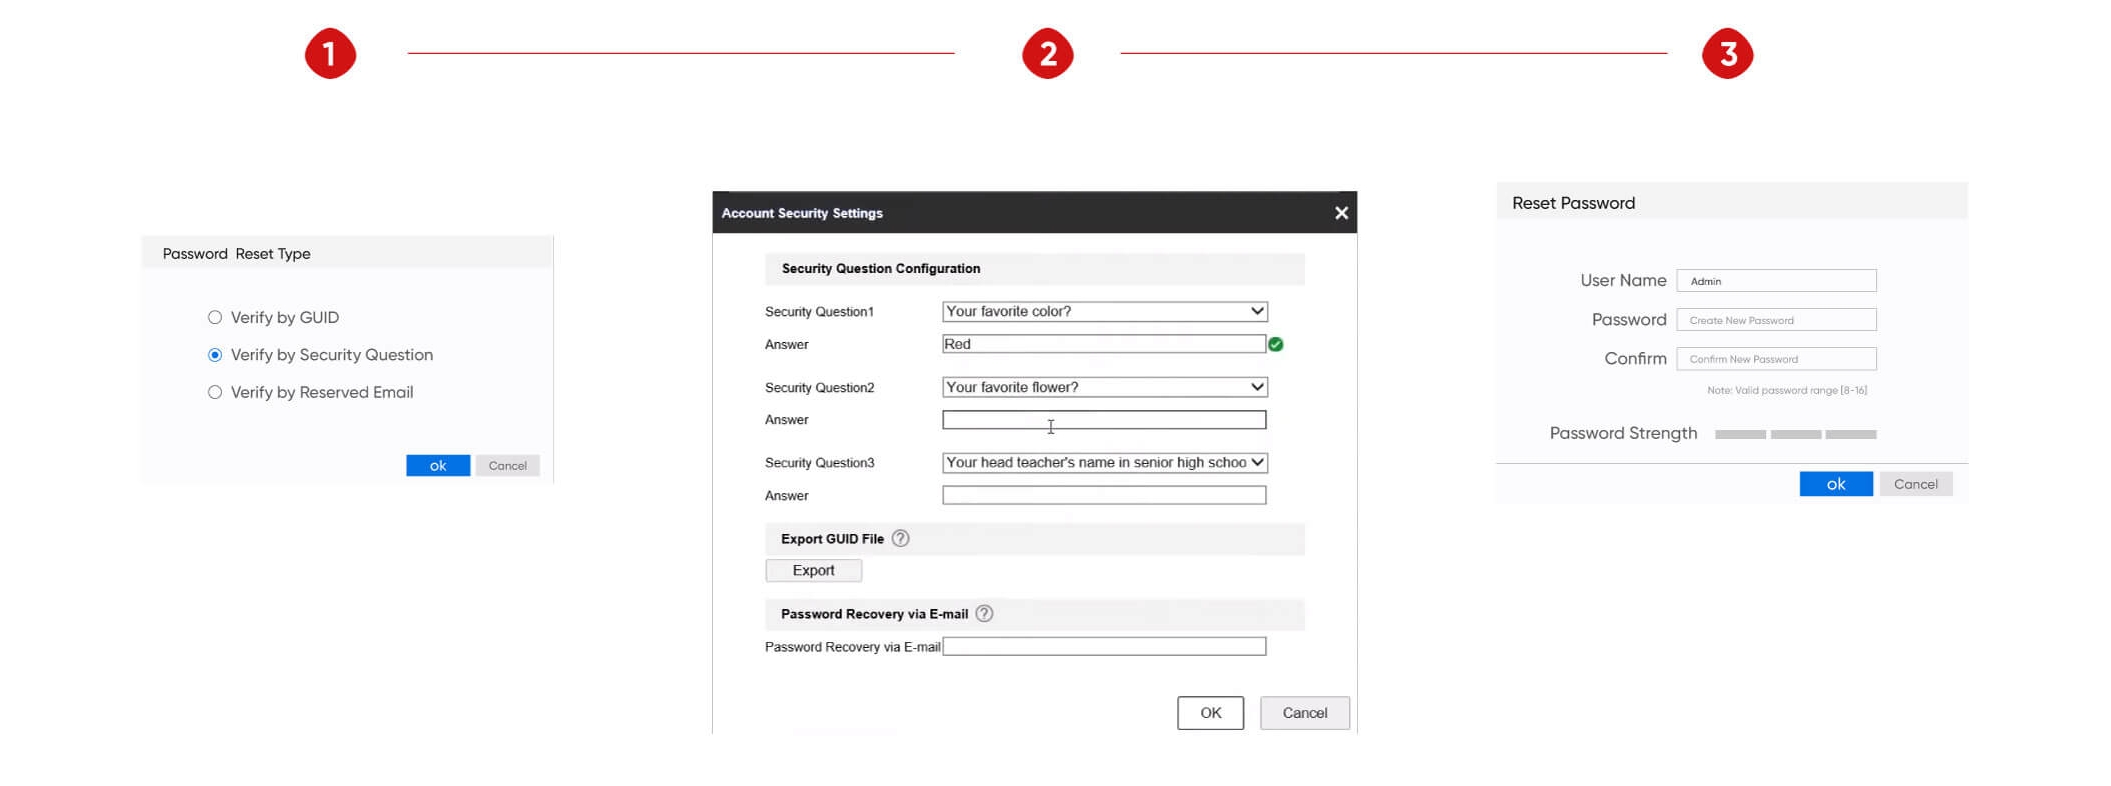Viewport: 2111px width, 786px height.
Task: Click OK in Account Security Settings dialog
Action: point(1210,712)
